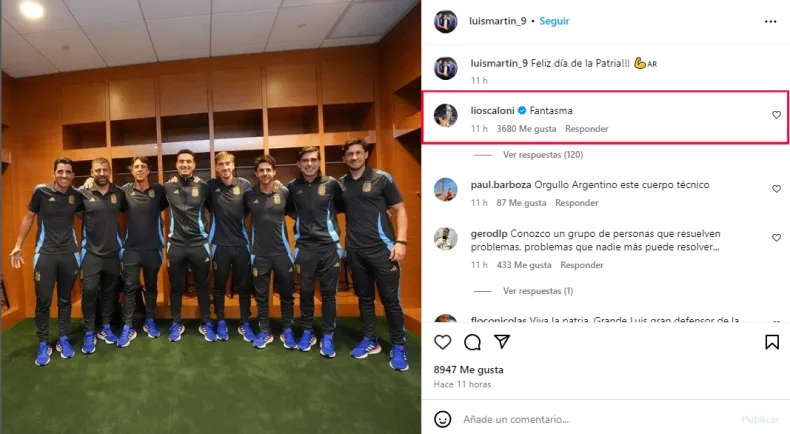The height and width of the screenshot is (434, 790).
Task: Open gerodlp username profile link
Action: [489, 234]
